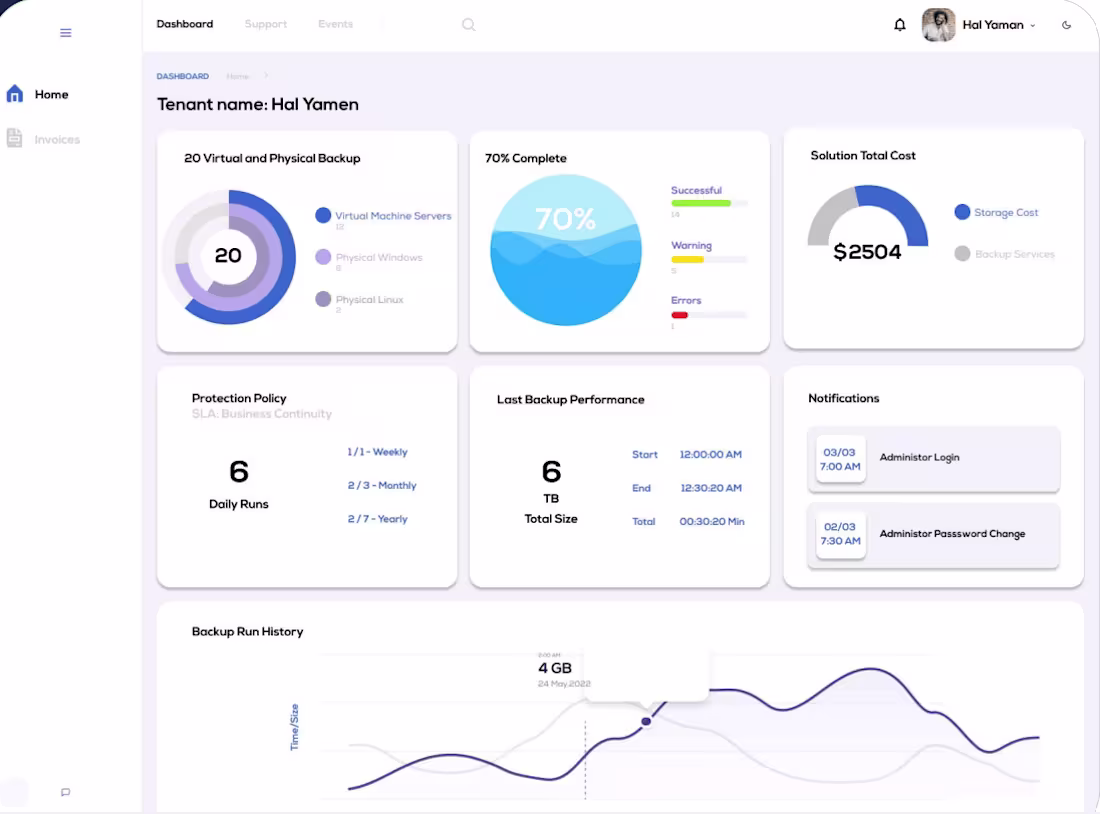Click the Tenant name: Hal Yamen heading
The width and height of the screenshot is (1100, 814).
coord(257,105)
